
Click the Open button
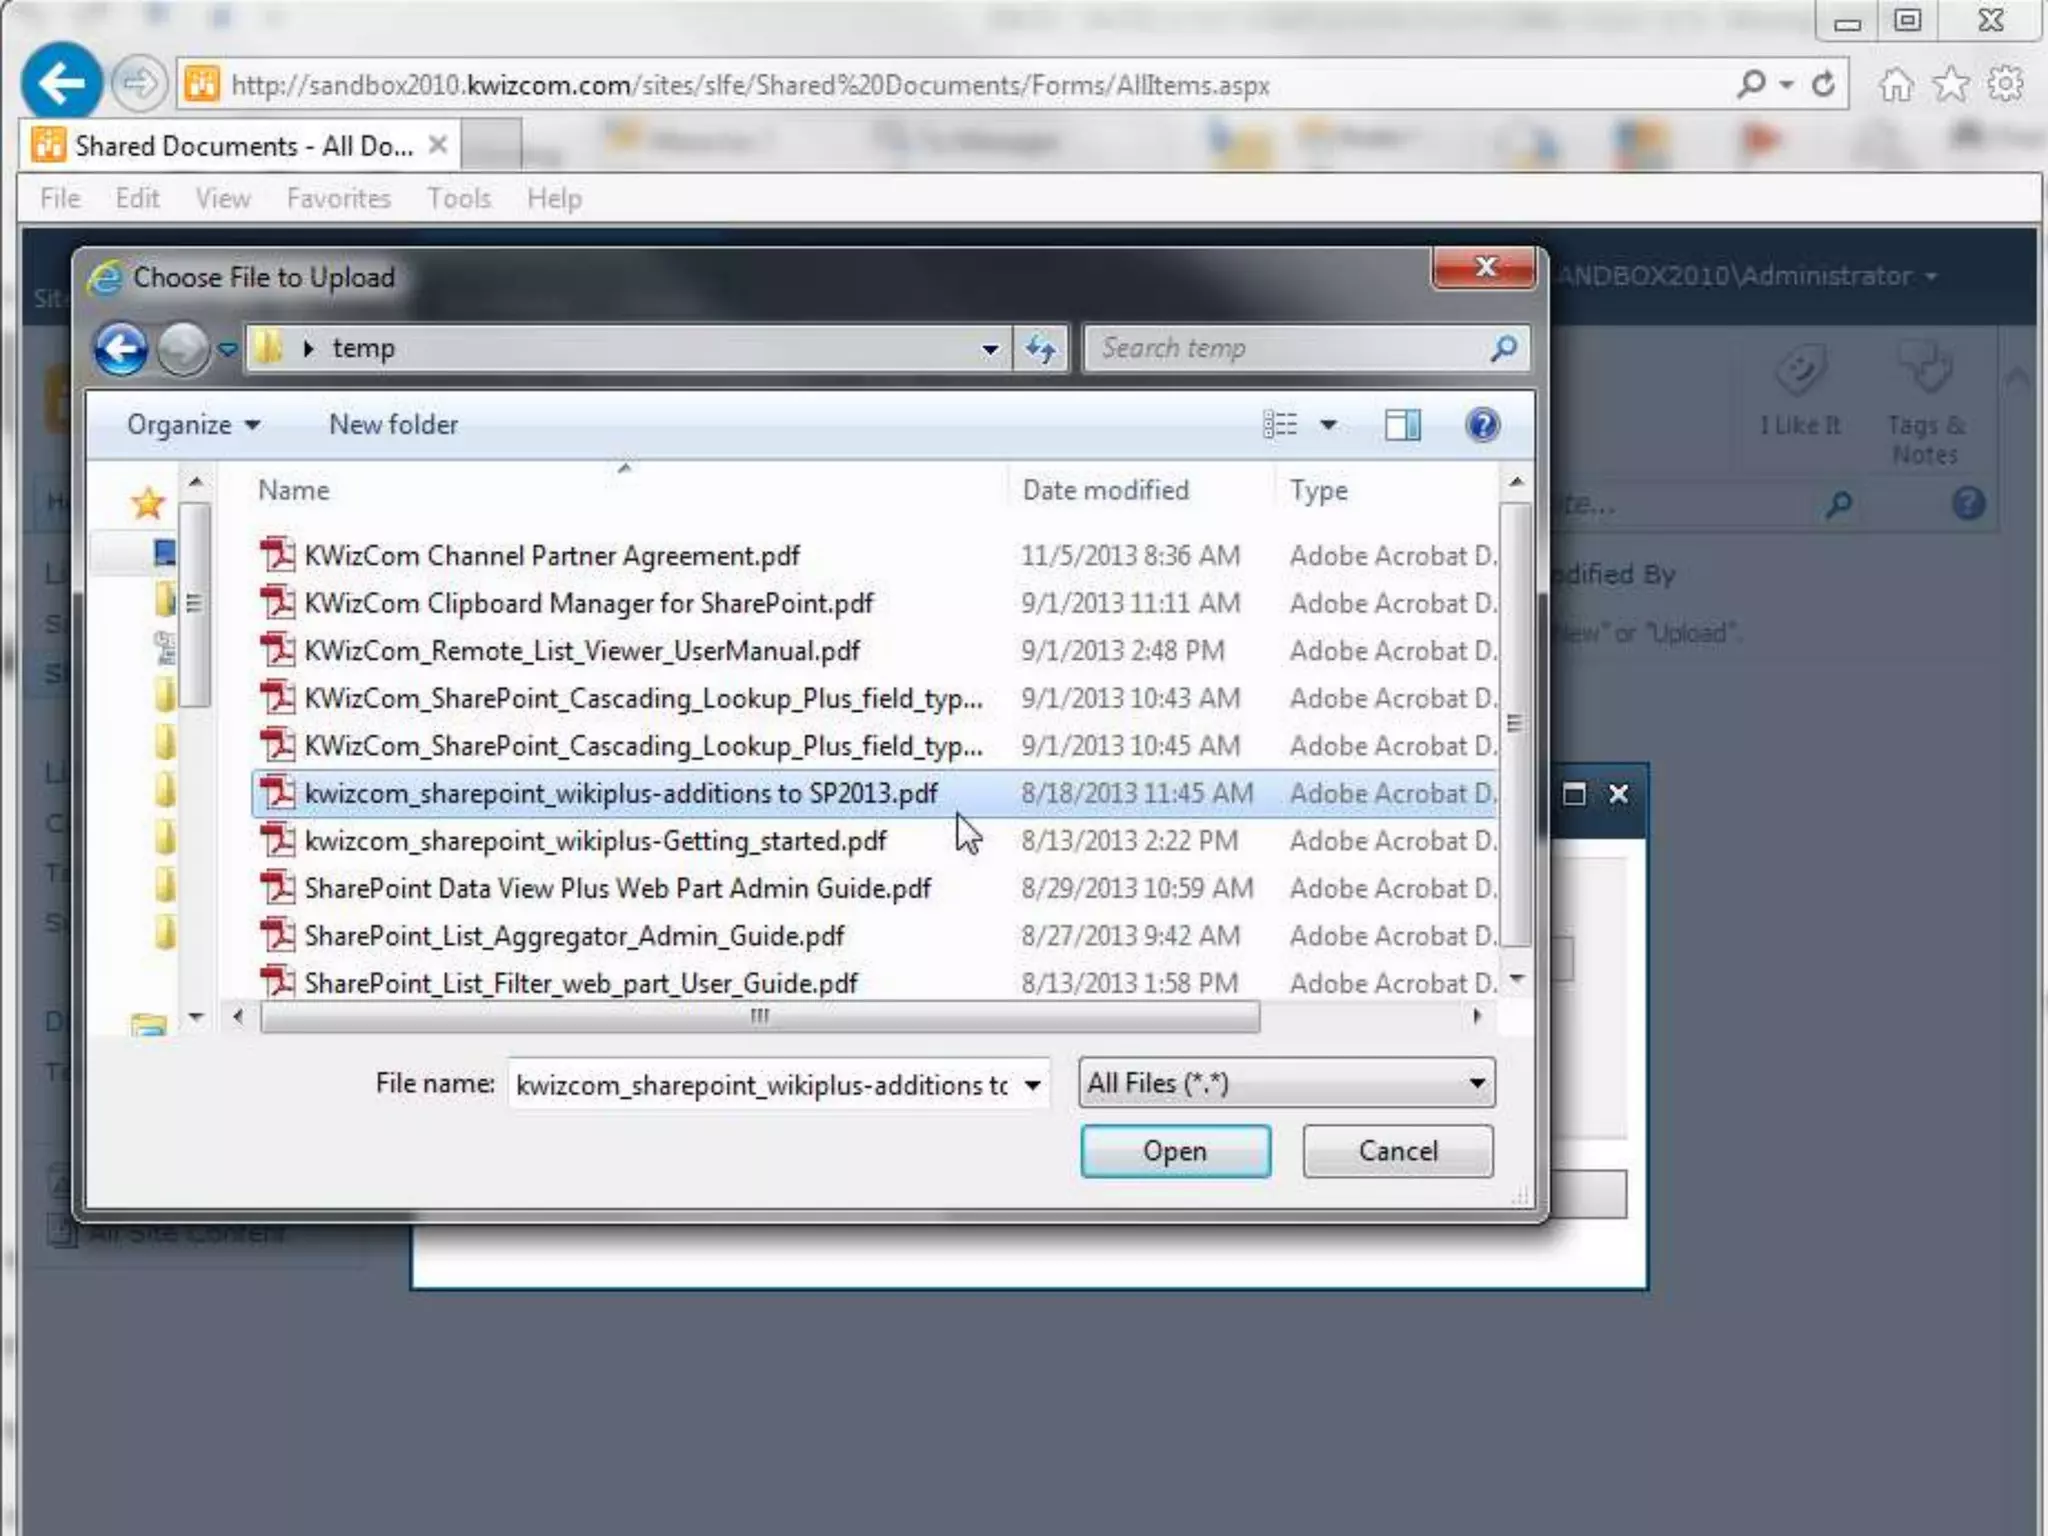pos(1175,1151)
